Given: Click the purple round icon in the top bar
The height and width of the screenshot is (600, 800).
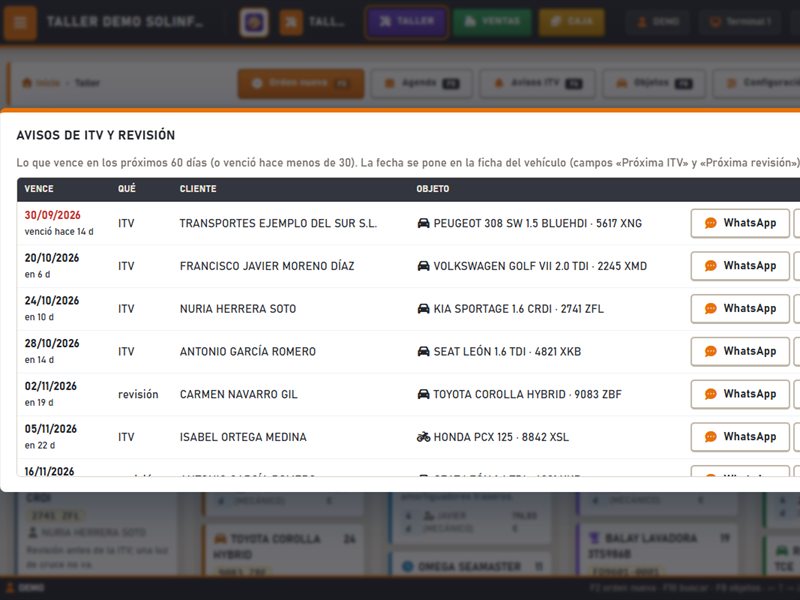Looking at the screenshot, I should click(254, 22).
